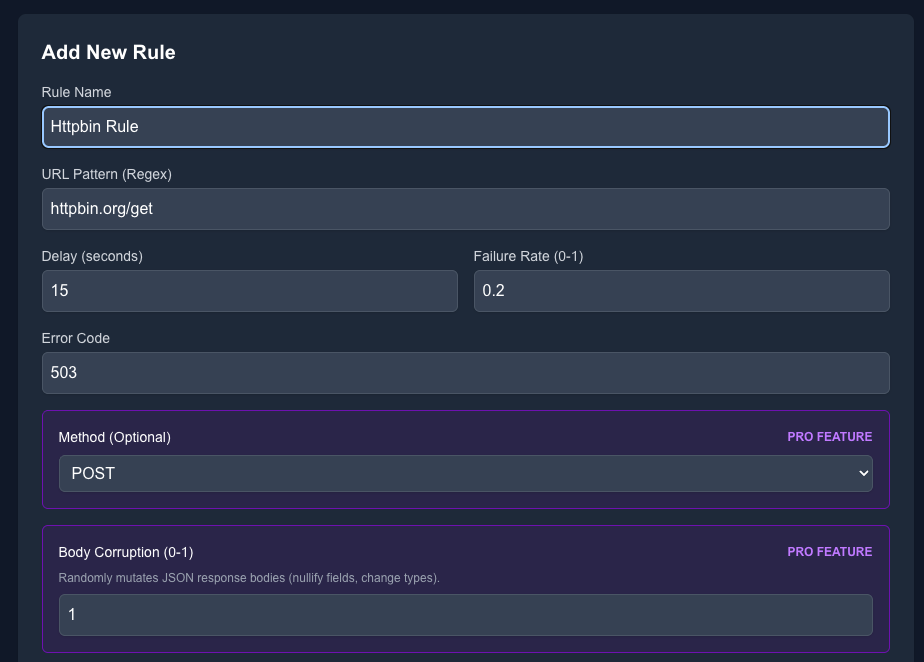Click the Failure Rate (0-1) label

click(528, 256)
